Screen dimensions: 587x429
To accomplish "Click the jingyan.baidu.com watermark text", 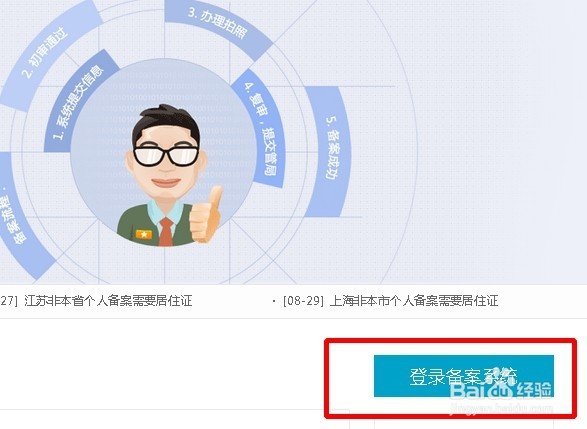I will 502,407.
